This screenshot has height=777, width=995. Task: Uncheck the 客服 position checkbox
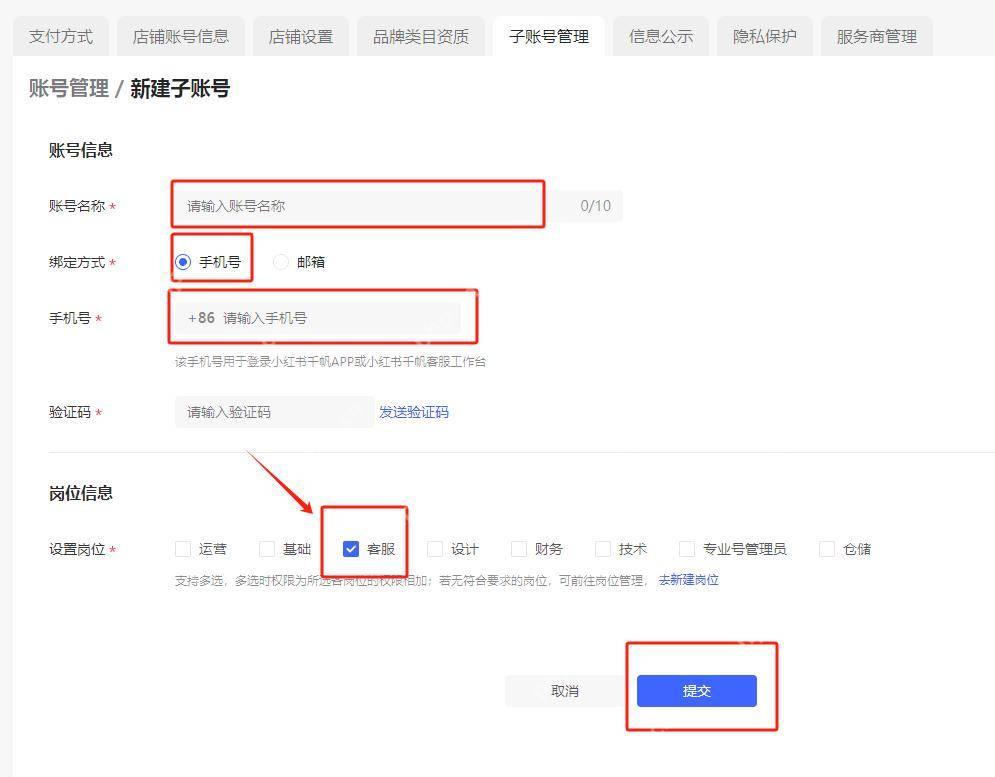[x=351, y=549]
